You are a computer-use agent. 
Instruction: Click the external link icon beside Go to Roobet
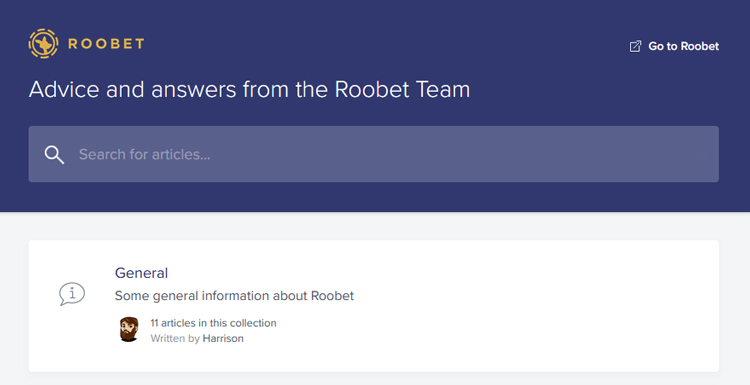click(x=635, y=46)
